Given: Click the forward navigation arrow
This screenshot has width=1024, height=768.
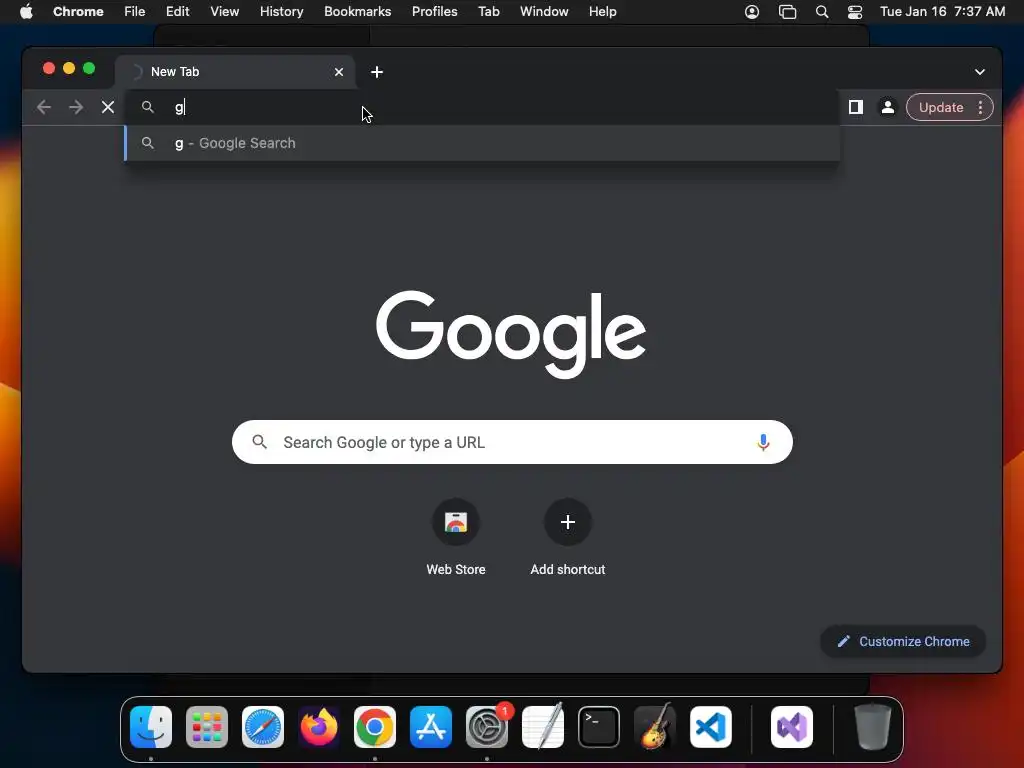Looking at the screenshot, I should coord(76,107).
